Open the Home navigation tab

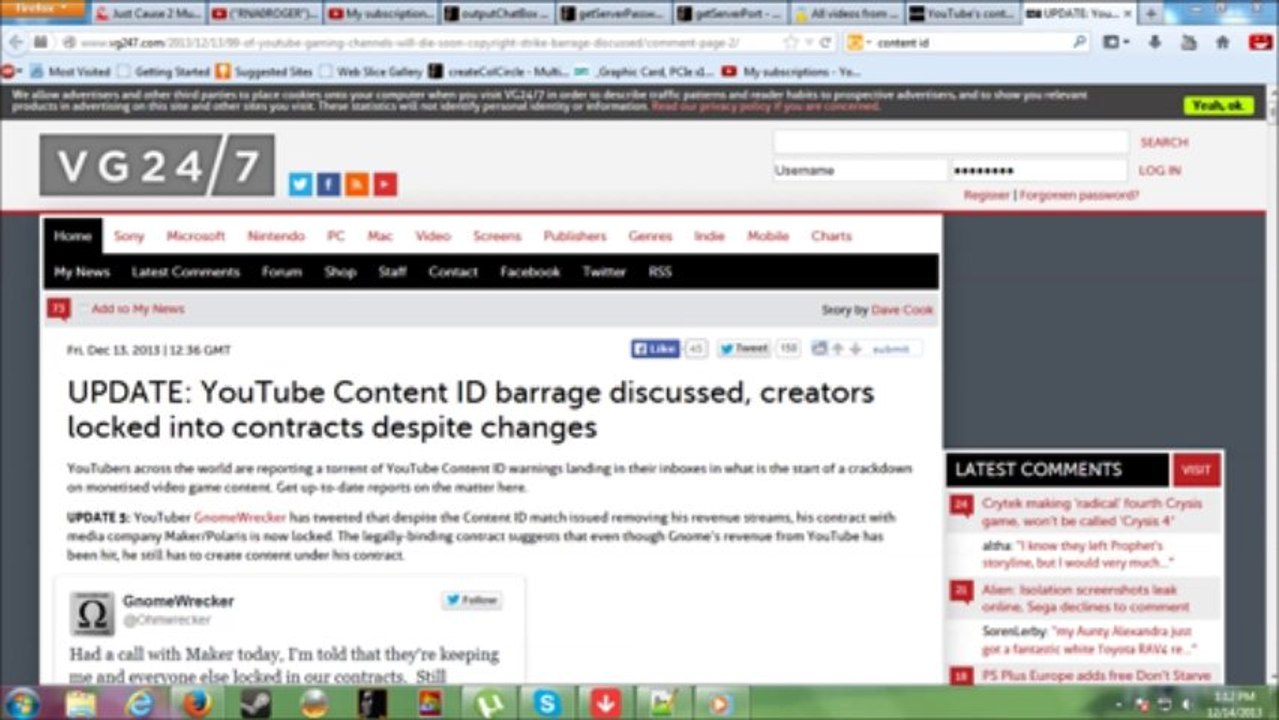coord(72,236)
